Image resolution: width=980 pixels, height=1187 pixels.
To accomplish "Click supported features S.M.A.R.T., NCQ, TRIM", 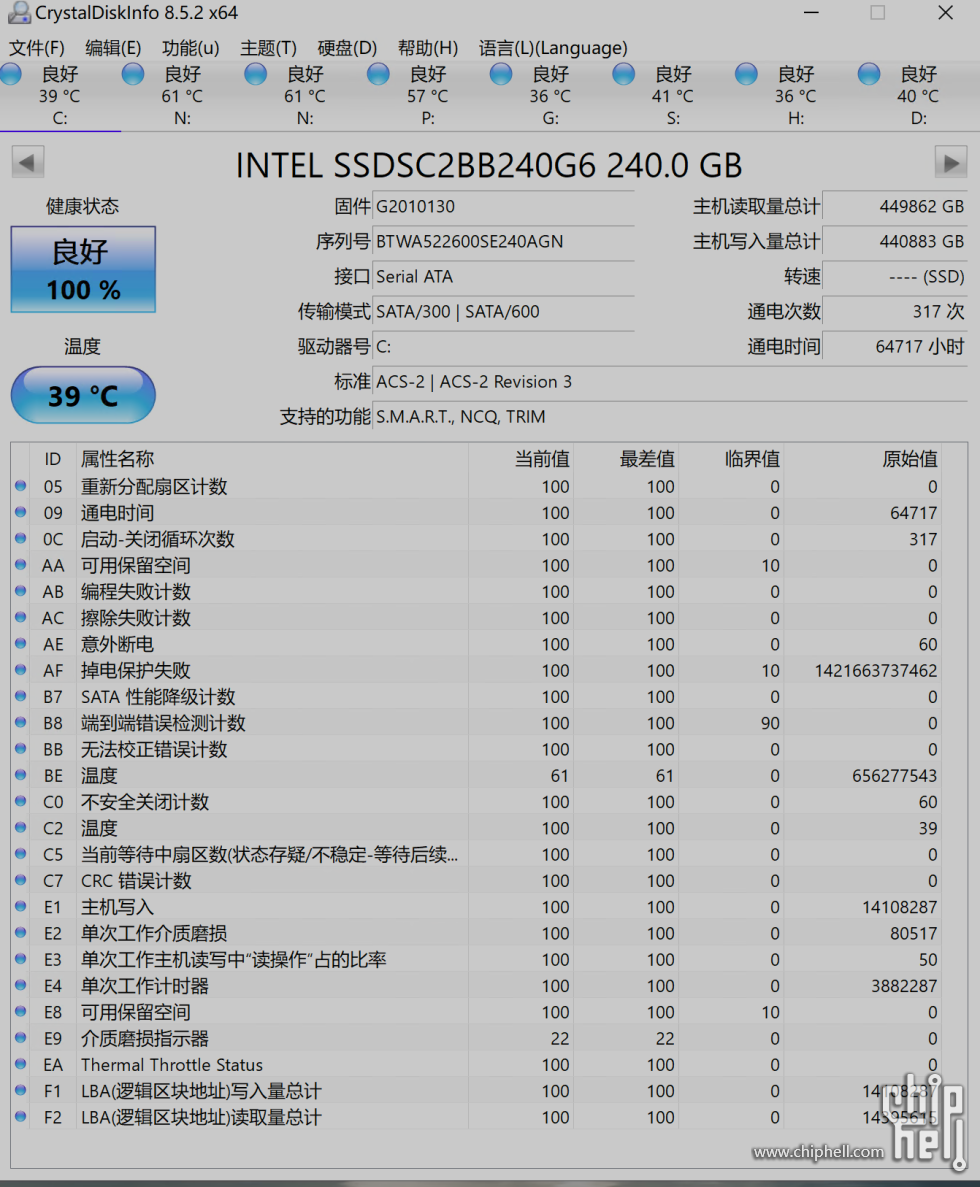I will coord(670,416).
